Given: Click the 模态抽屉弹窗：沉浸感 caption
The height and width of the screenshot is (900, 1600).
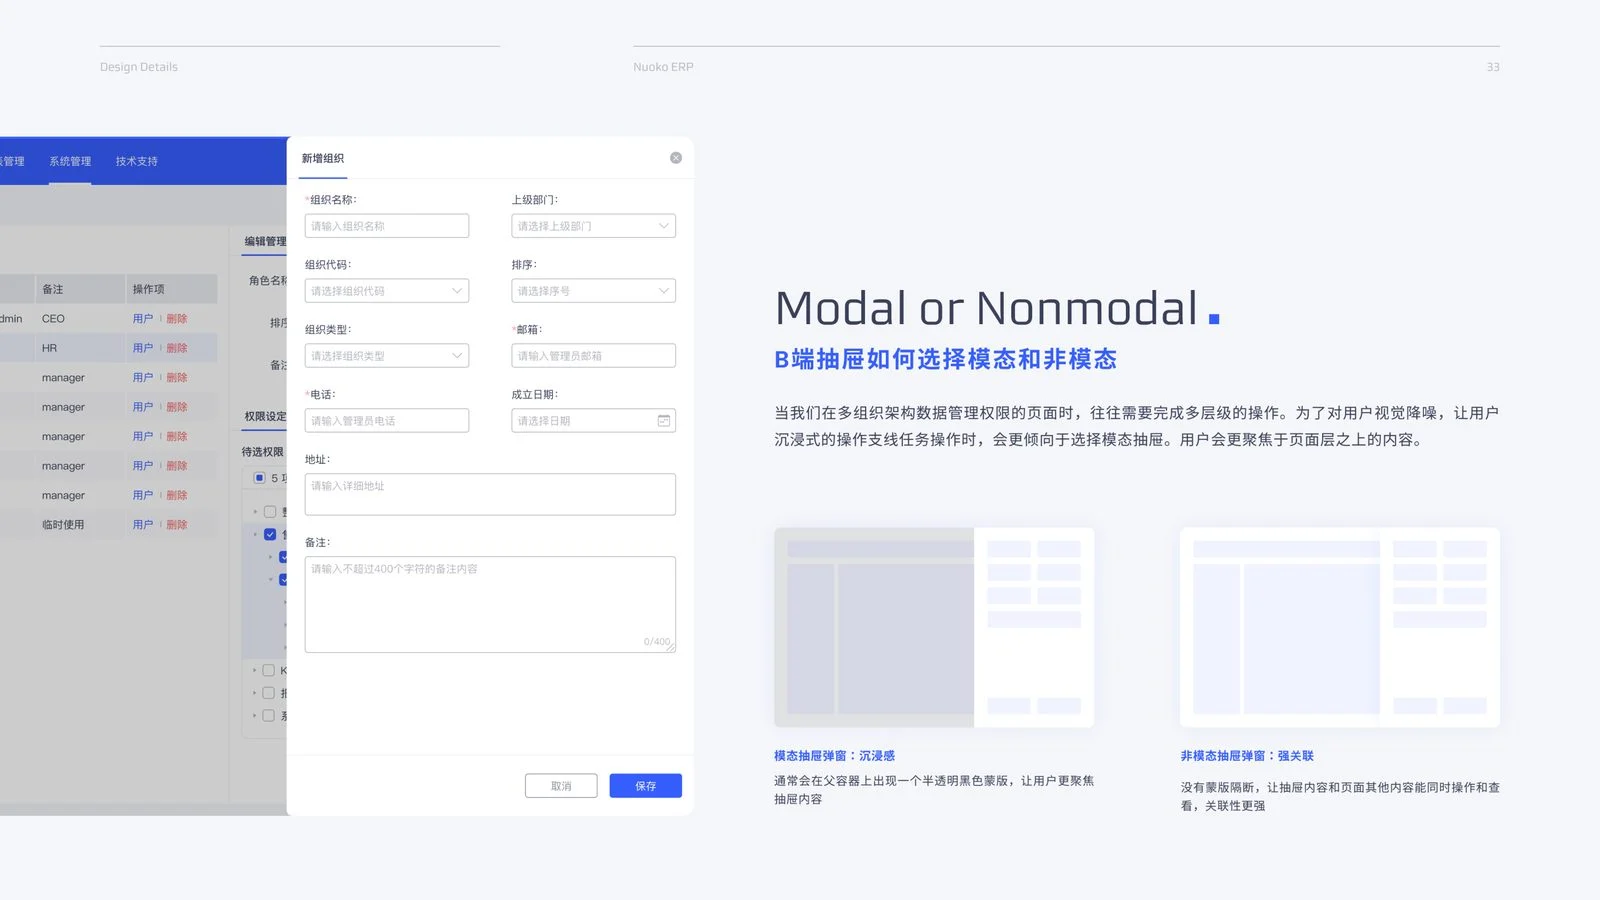Looking at the screenshot, I should tap(834, 756).
